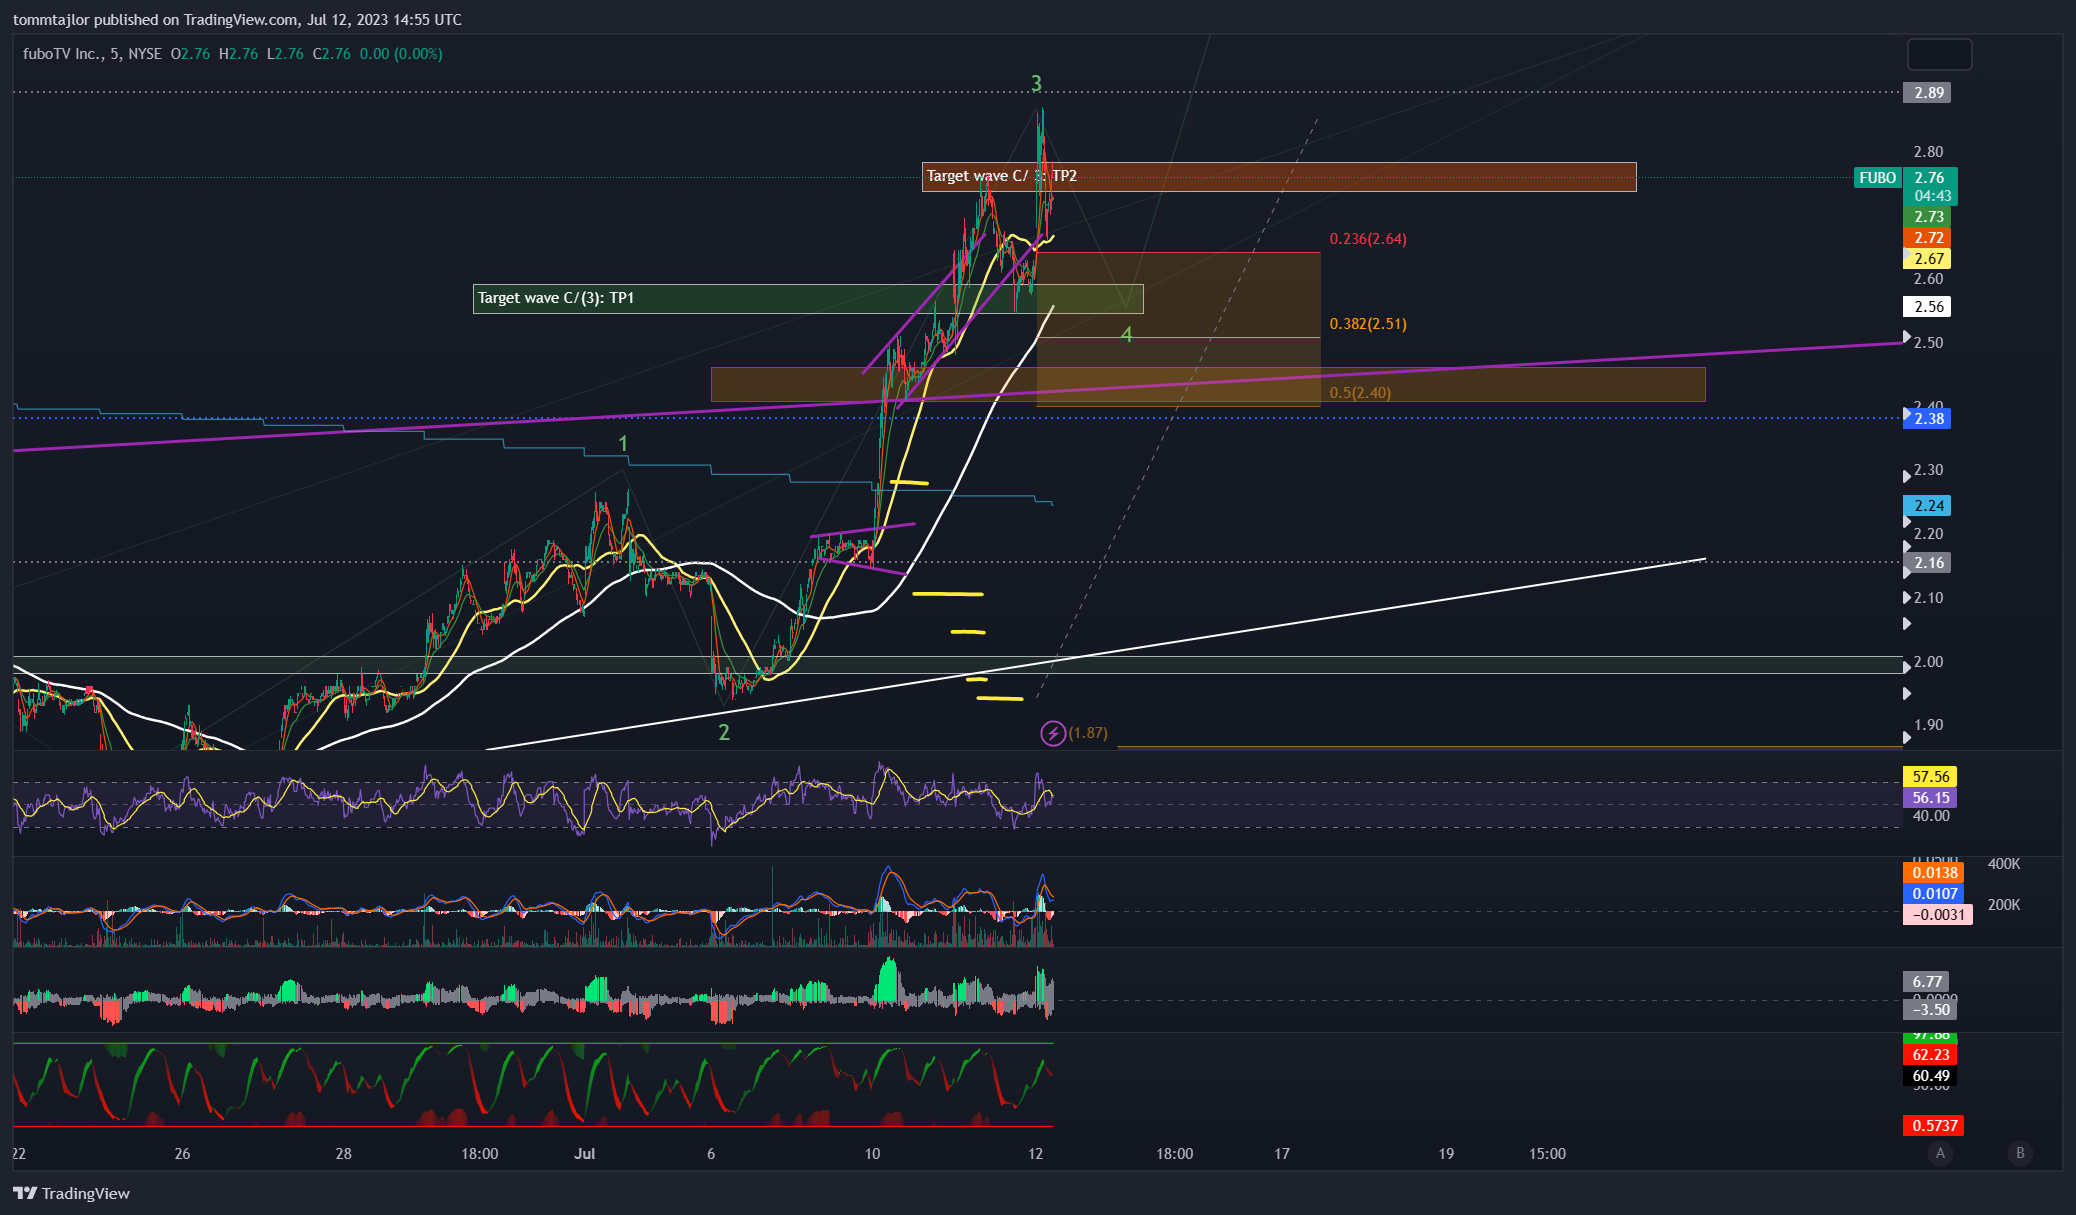This screenshot has height=1215, width=2076.
Task: Click the 0.236(2.64) Fibonacci level label
Action: click(x=1368, y=239)
